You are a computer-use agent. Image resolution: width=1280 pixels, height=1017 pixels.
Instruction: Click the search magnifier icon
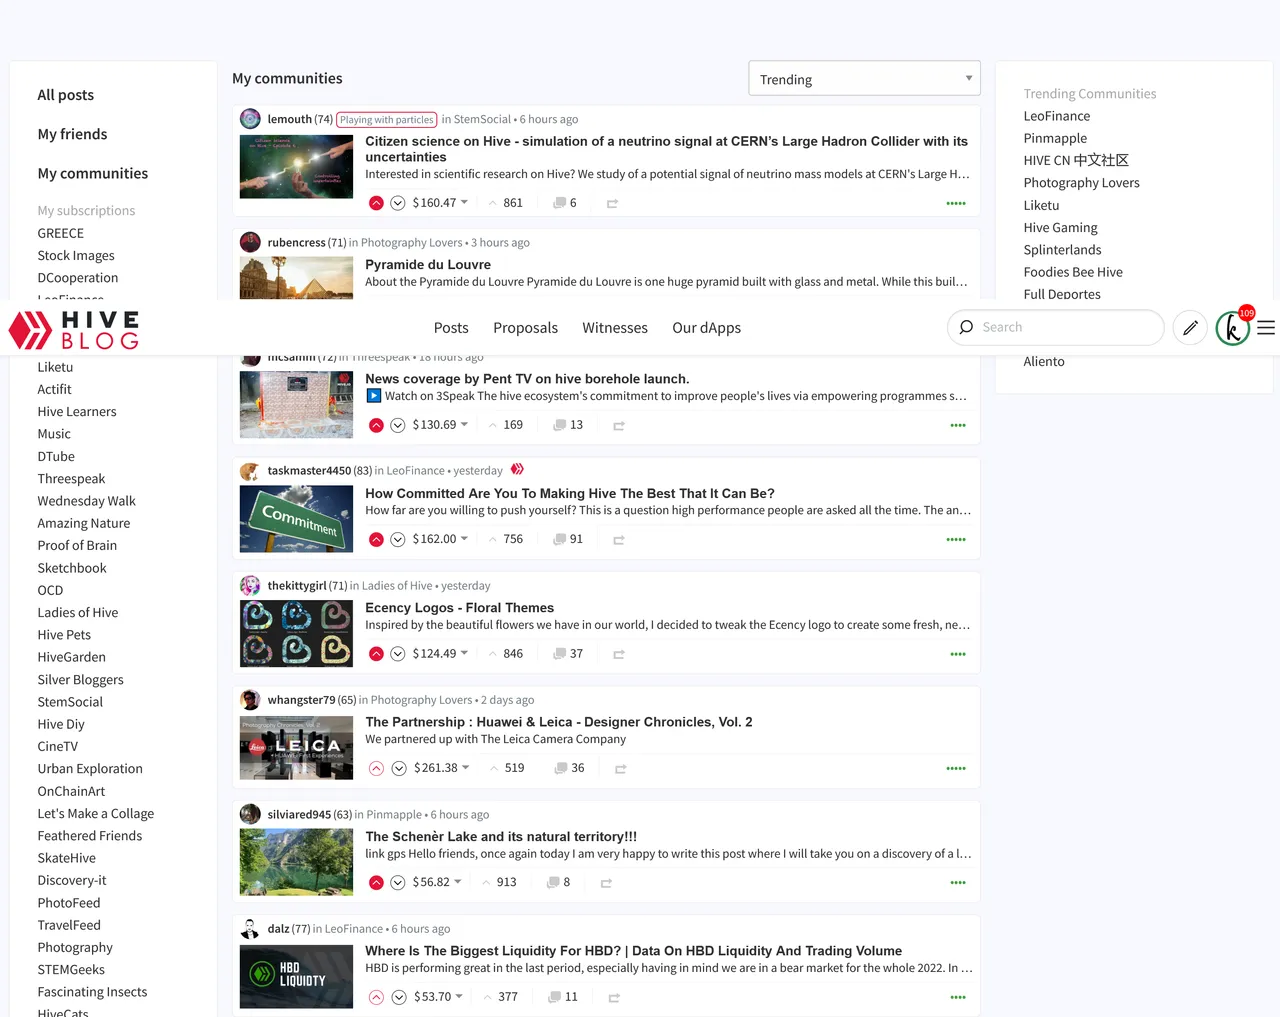[x=966, y=327]
